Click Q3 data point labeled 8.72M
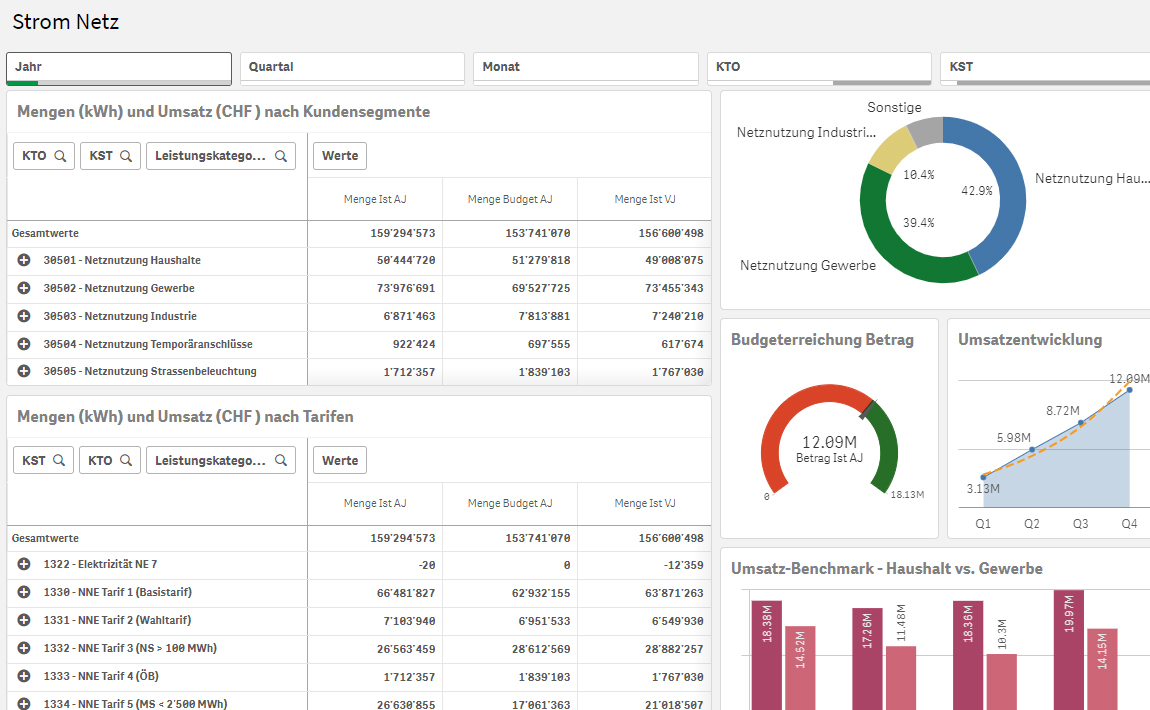Viewport: 1150px width, 710px height. (x=1080, y=422)
